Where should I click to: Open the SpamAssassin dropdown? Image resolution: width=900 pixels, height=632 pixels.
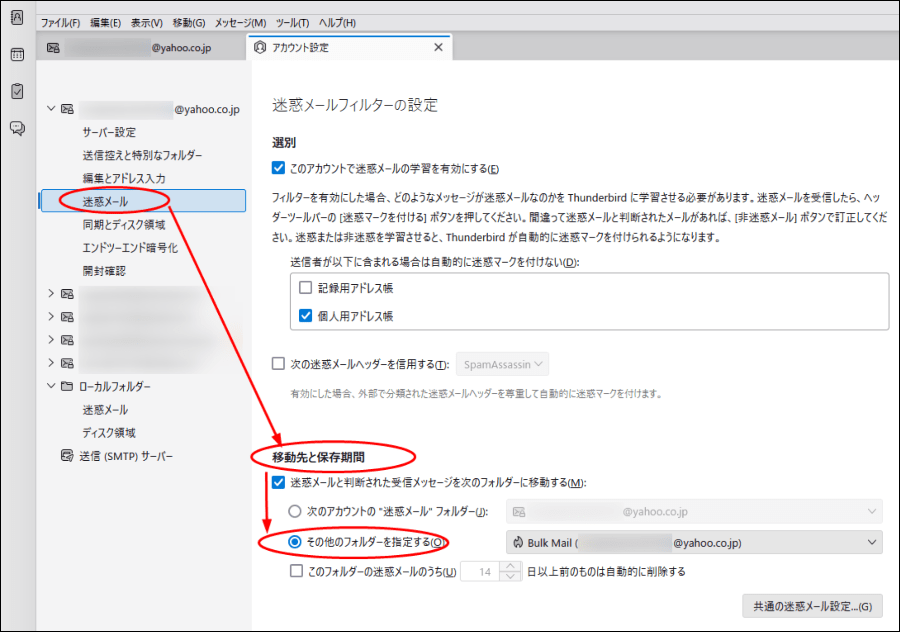(x=502, y=364)
